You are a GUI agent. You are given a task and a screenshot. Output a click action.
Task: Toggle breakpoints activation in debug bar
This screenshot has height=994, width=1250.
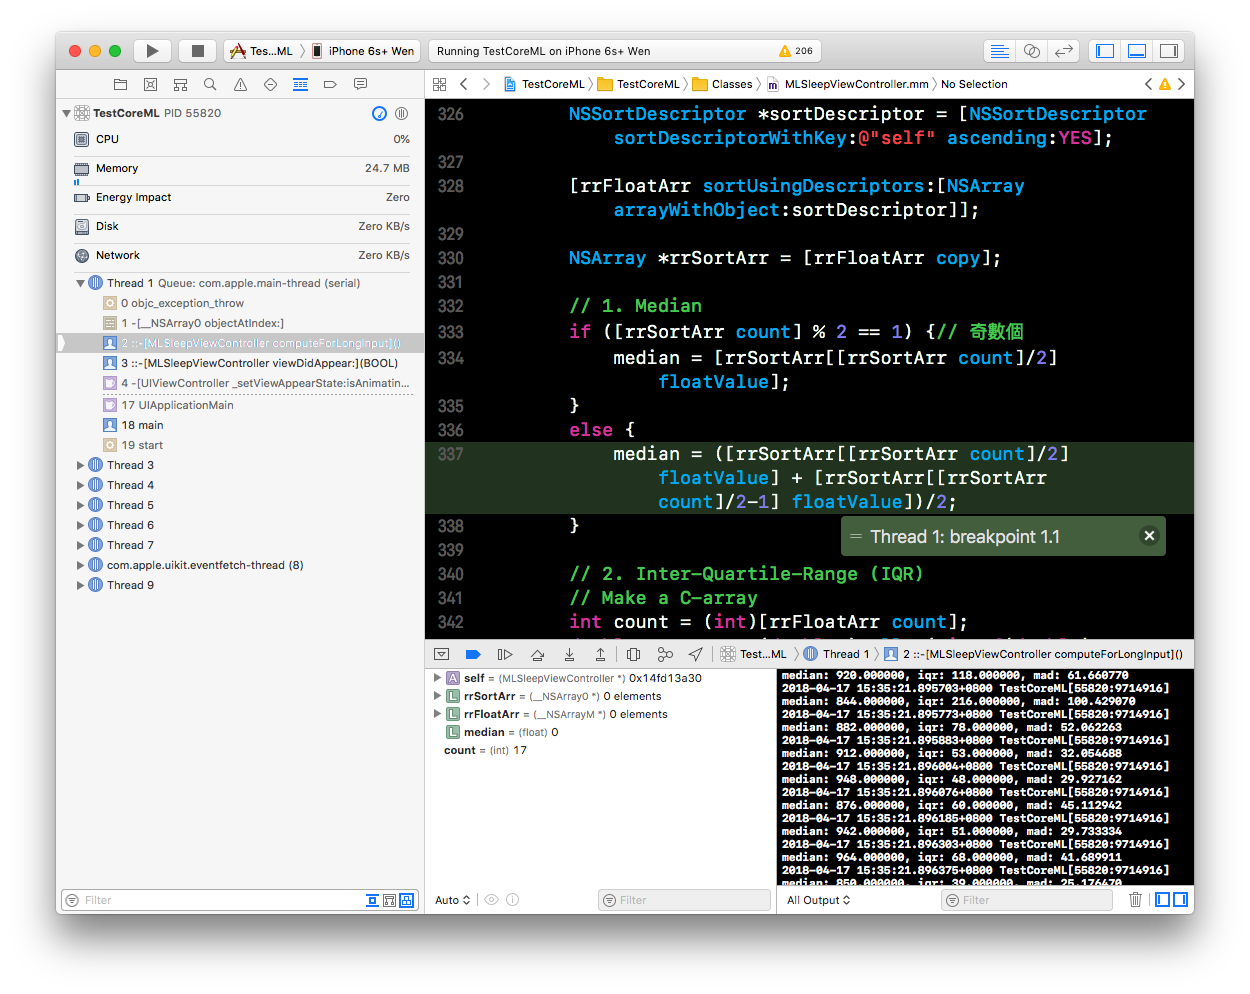pos(473,654)
